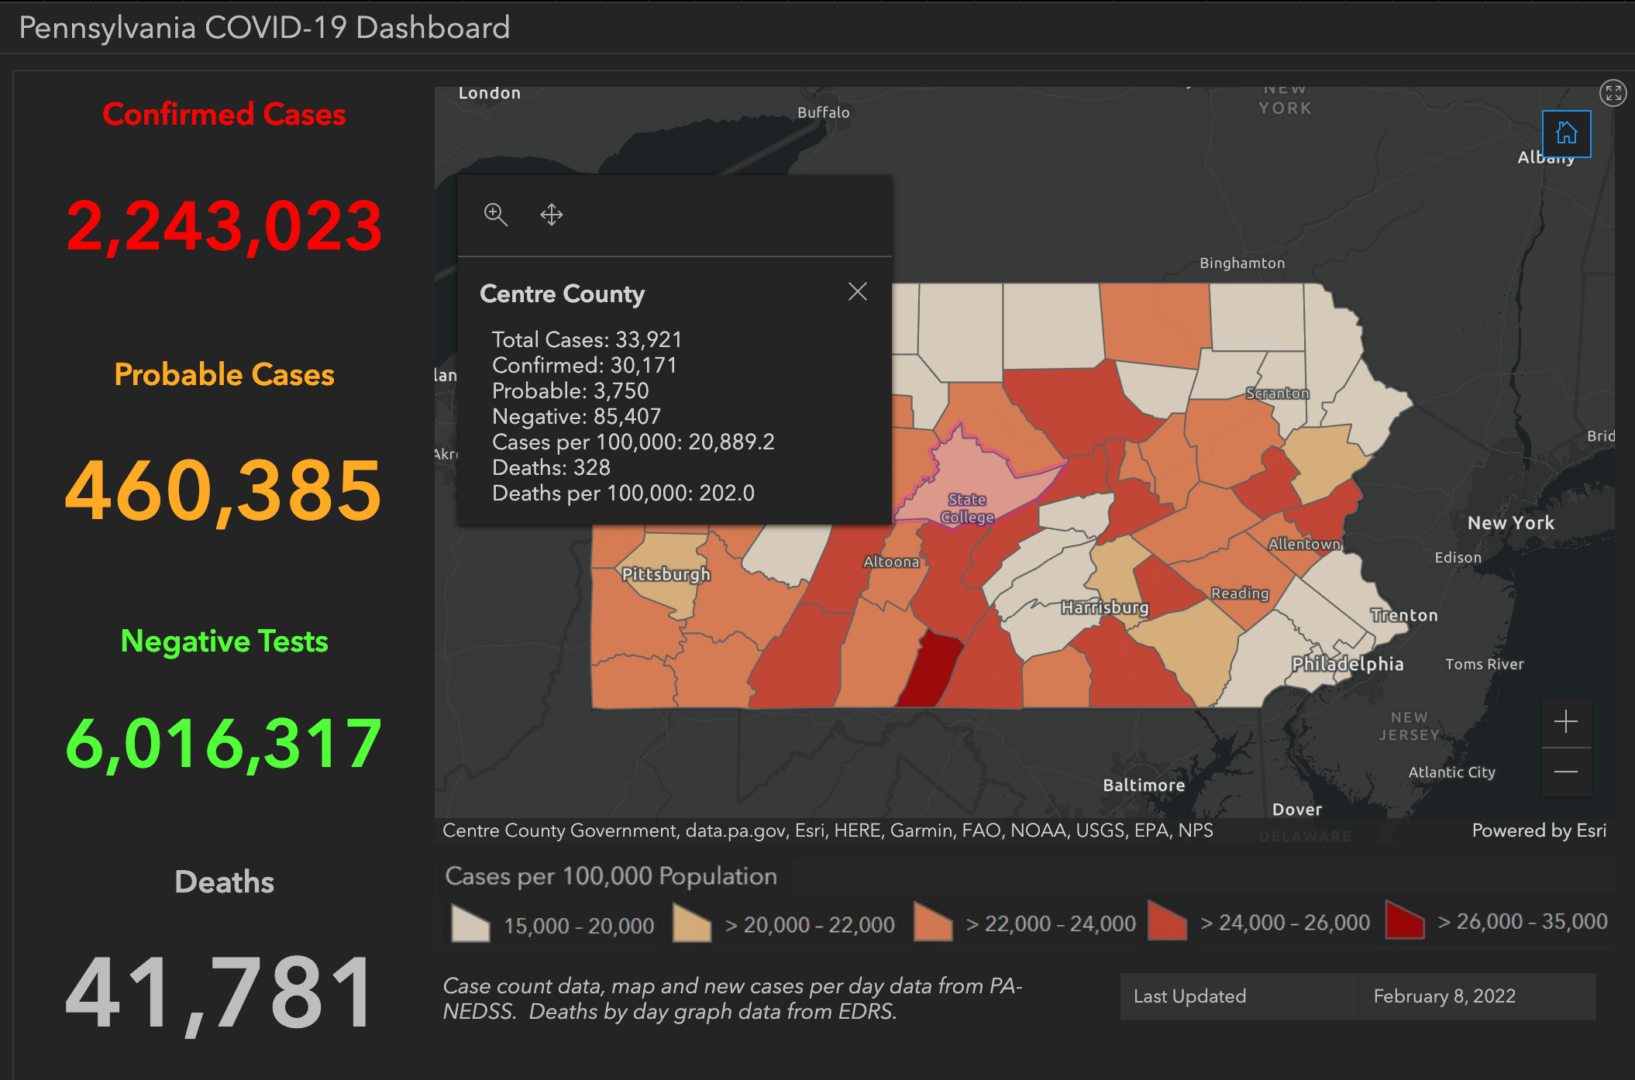Click the Last Updated label
This screenshot has width=1635, height=1080.
click(1190, 996)
